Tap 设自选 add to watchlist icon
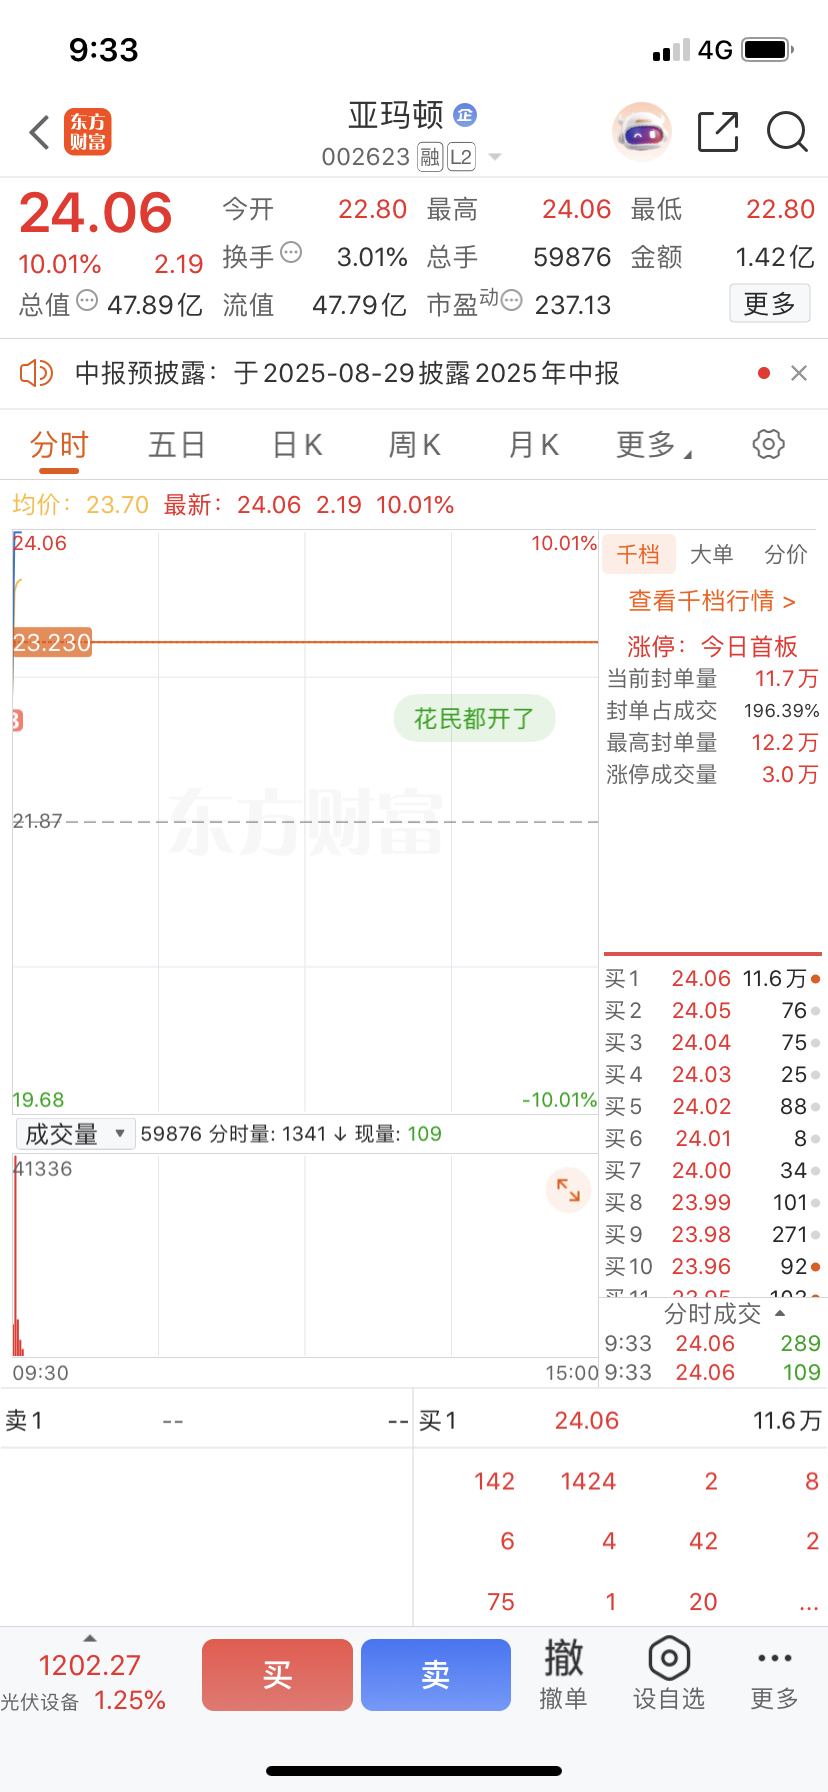The width and height of the screenshot is (828, 1792). tap(669, 1674)
